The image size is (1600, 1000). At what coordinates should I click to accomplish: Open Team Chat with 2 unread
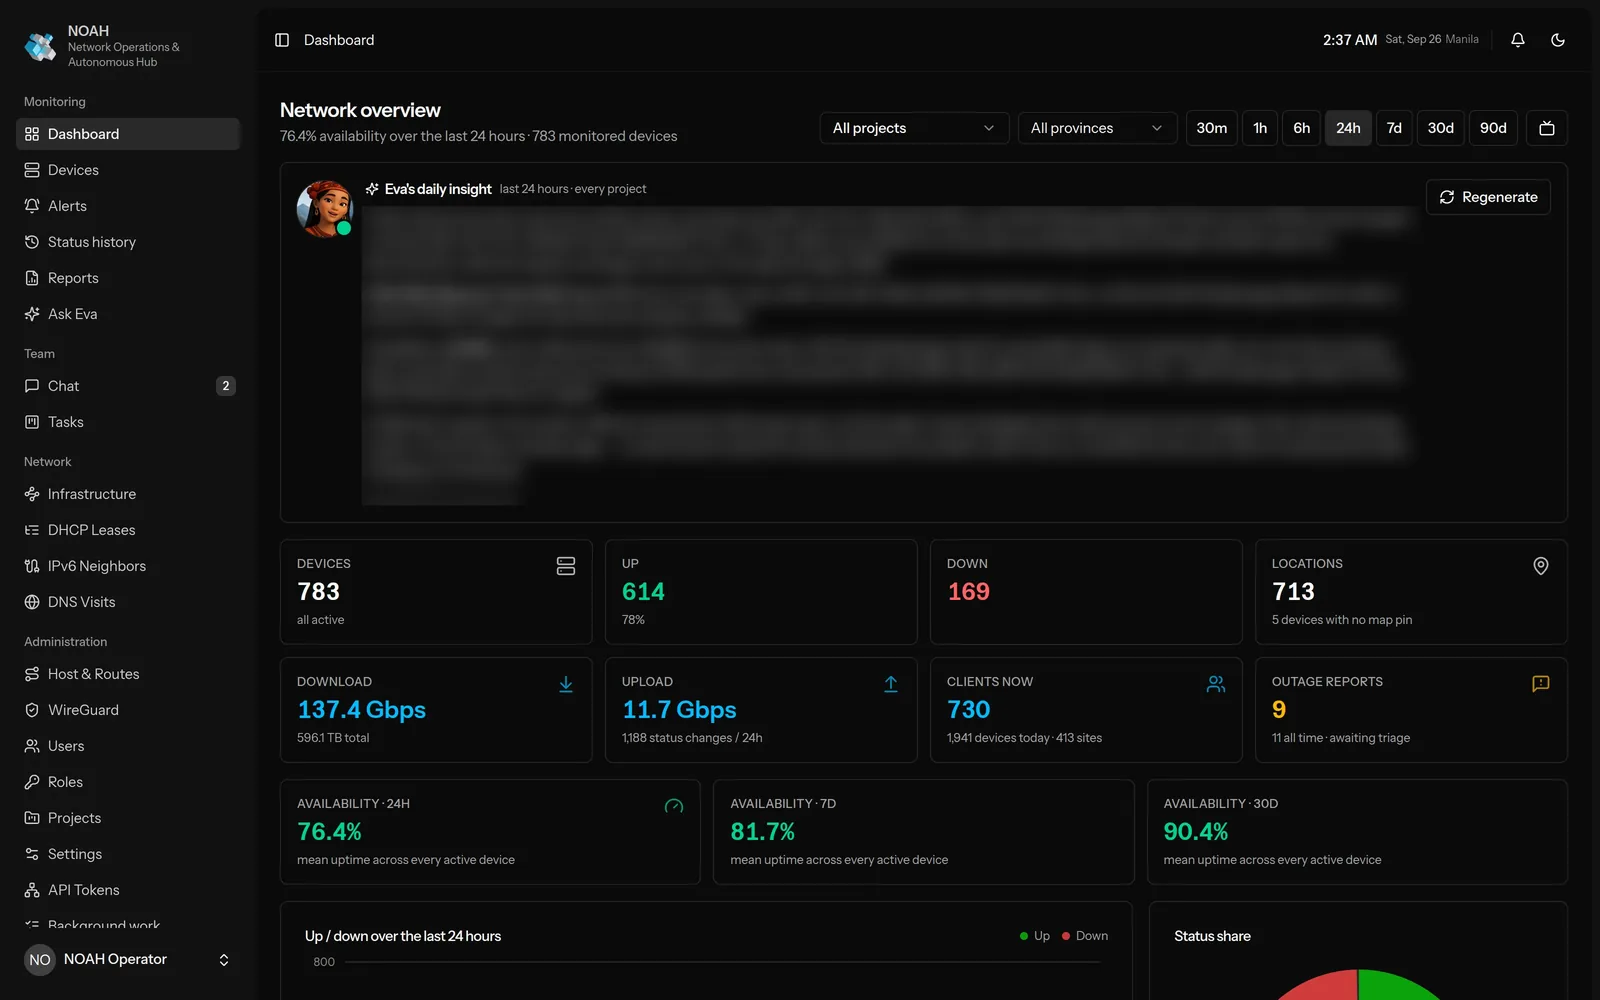tap(128, 386)
